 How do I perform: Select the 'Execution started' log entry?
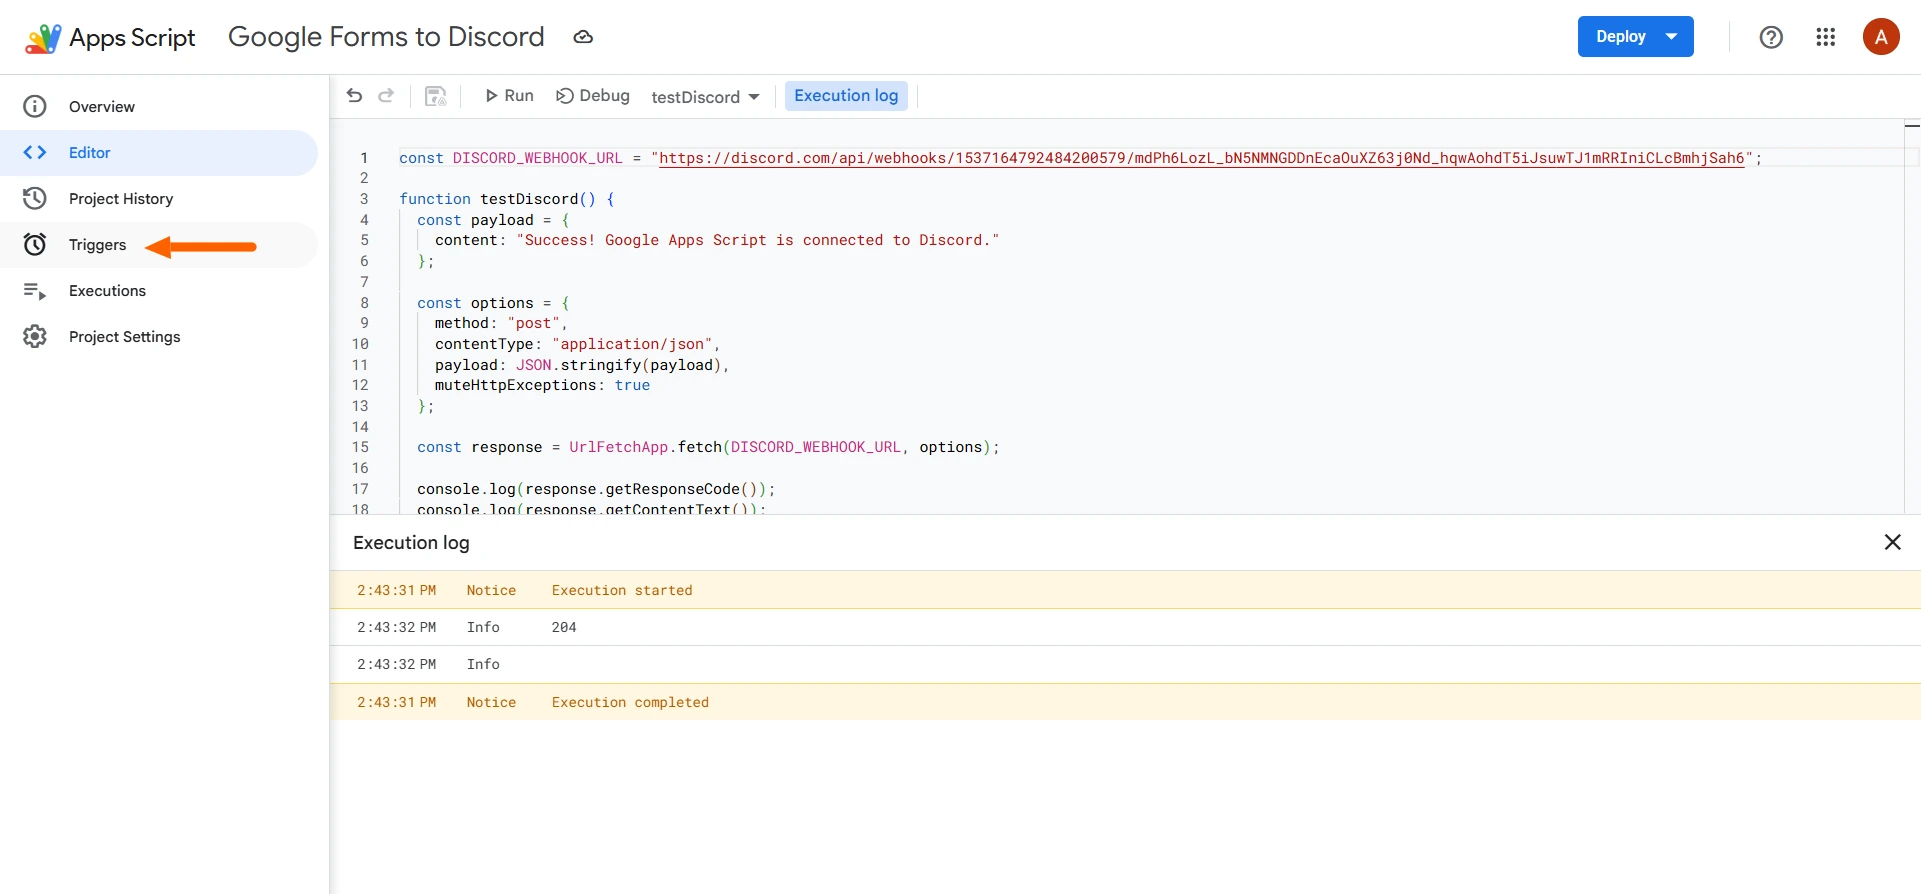[1125, 590]
